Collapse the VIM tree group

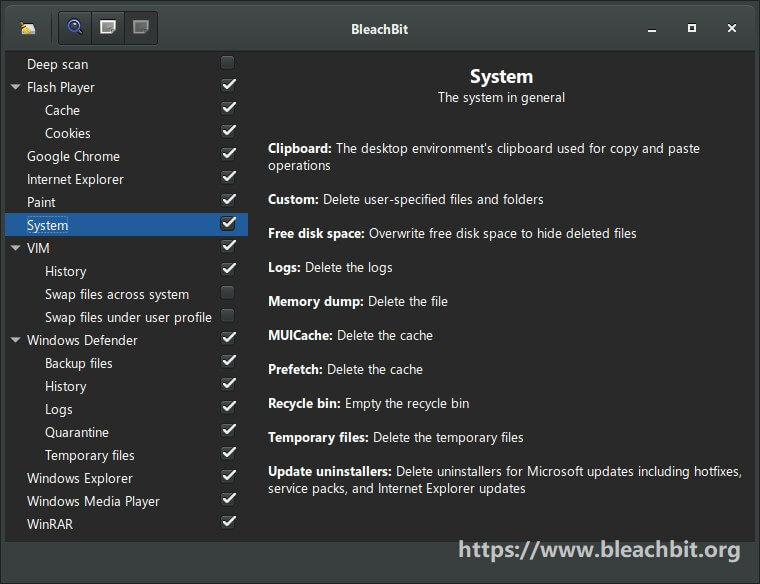(16, 248)
